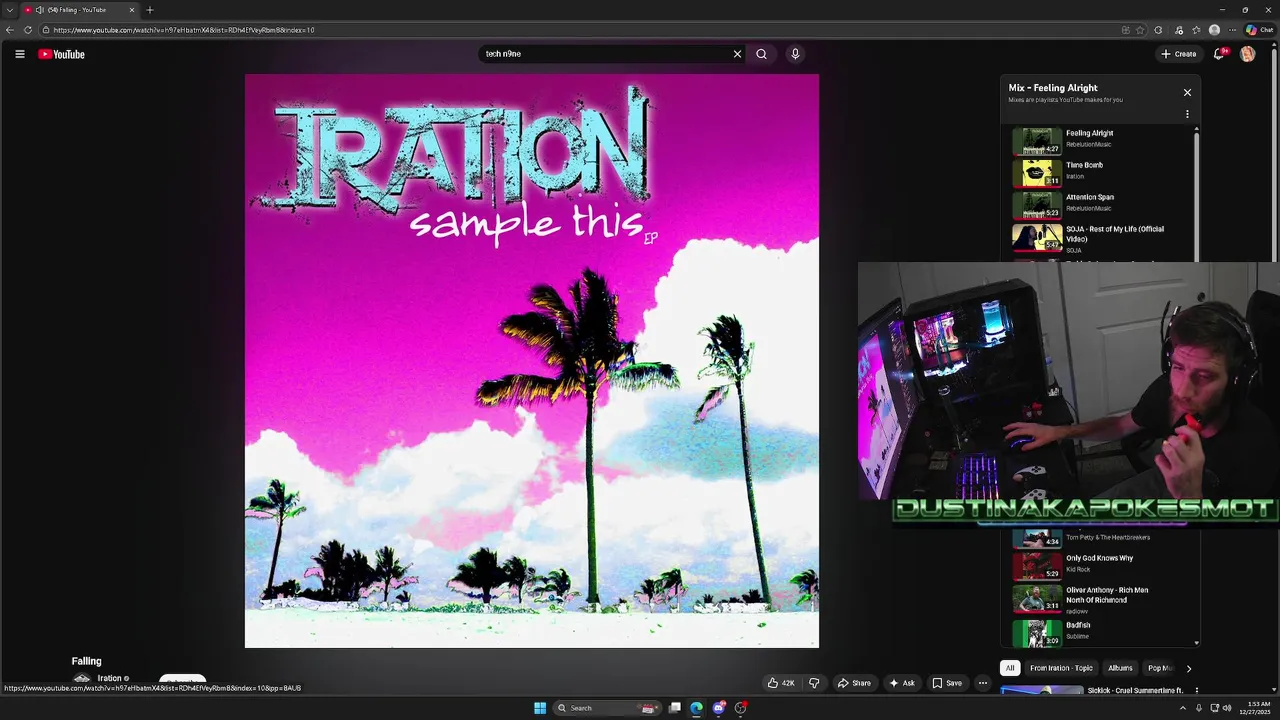The height and width of the screenshot is (720, 1280).
Task: Open the browser media control icon
Action: [x=1179, y=30]
